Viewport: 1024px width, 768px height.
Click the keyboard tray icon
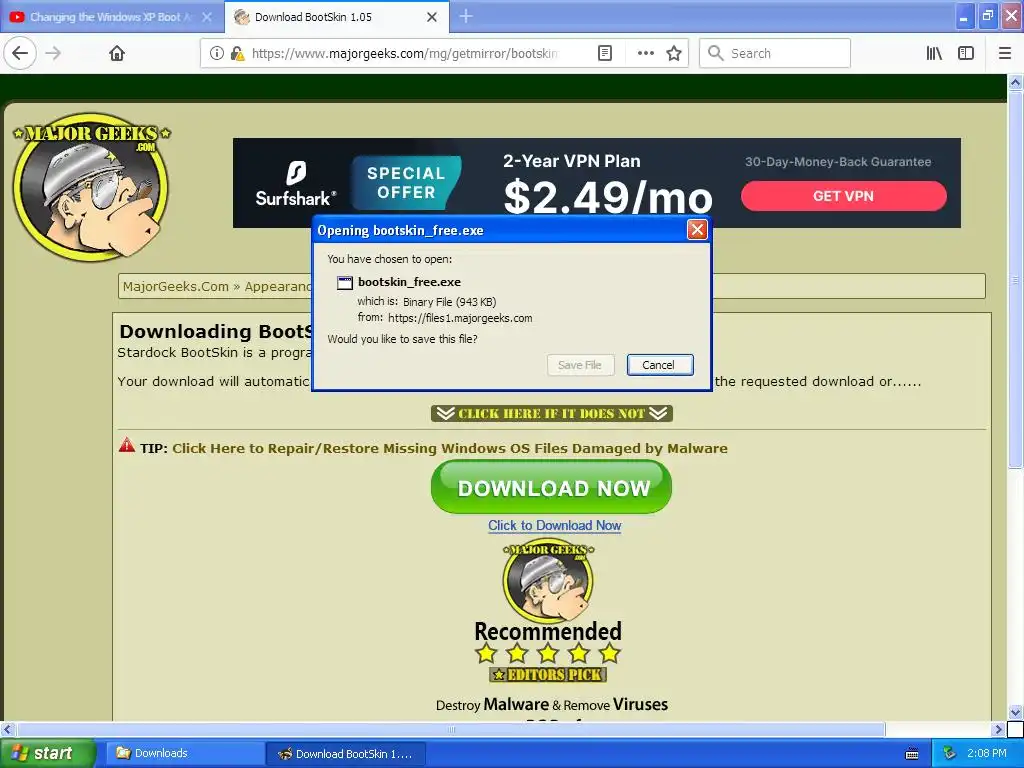click(912, 754)
